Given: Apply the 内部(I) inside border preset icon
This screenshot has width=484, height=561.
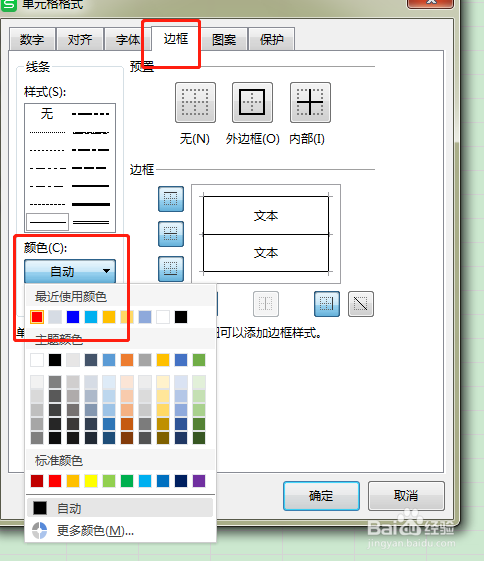Looking at the screenshot, I should pyautogui.click(x=310, y=103).
